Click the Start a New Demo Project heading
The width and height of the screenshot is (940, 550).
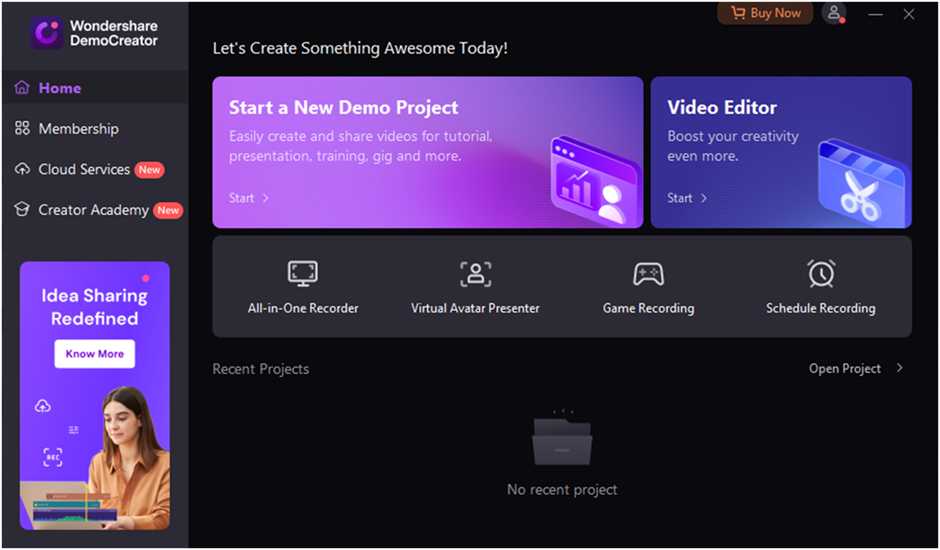[x=344, y=107]
